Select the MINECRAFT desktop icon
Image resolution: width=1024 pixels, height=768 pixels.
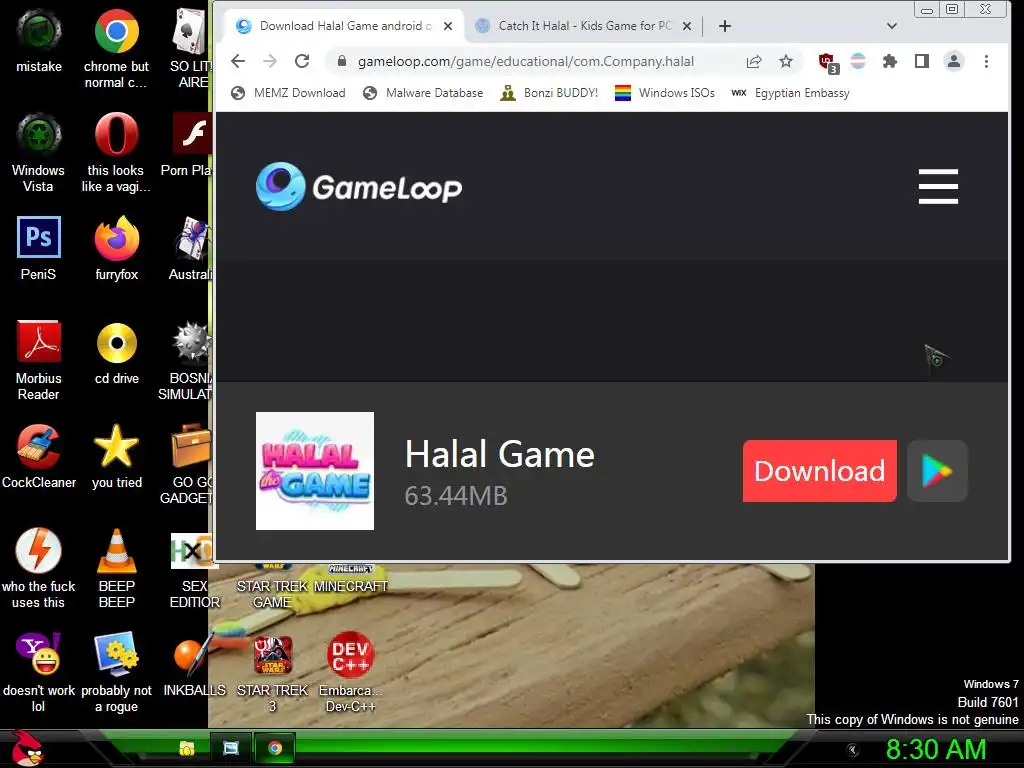tap(351, 578)
